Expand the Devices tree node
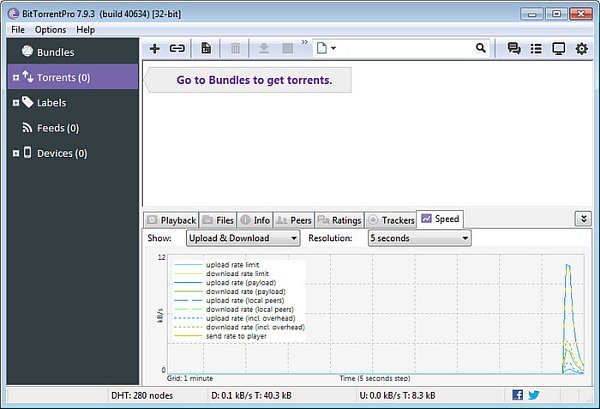The height and width of the screenshot is (409, 600). [x=16, y=153]
